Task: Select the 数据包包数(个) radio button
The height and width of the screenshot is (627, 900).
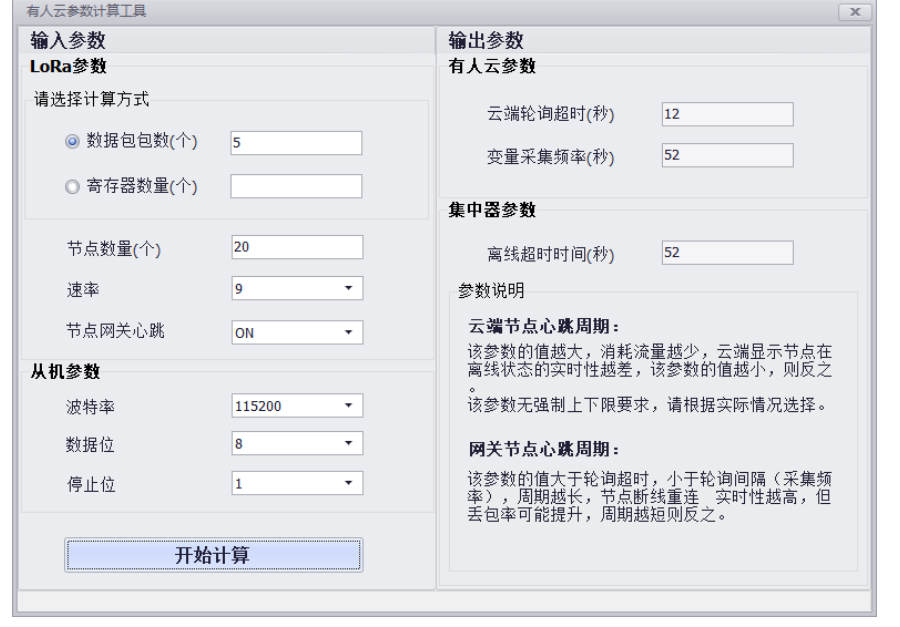Action: [x=72, y=141]
